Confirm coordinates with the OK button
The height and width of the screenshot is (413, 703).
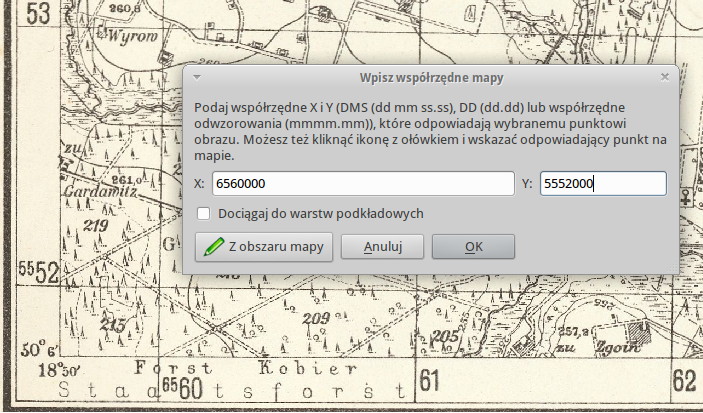473,247
